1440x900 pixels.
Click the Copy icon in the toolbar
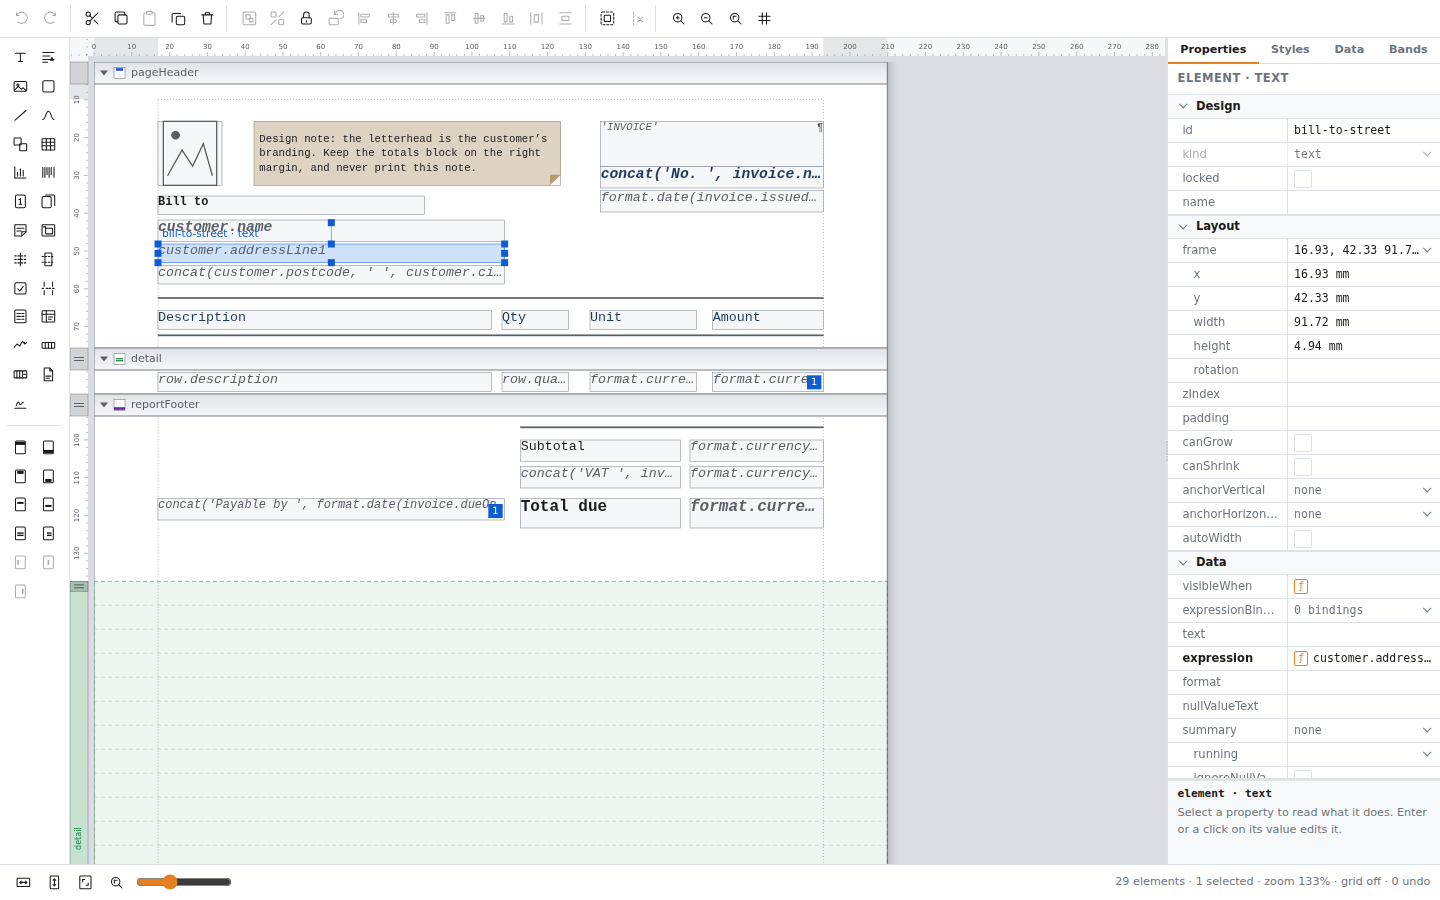click(x=121, y=18)
